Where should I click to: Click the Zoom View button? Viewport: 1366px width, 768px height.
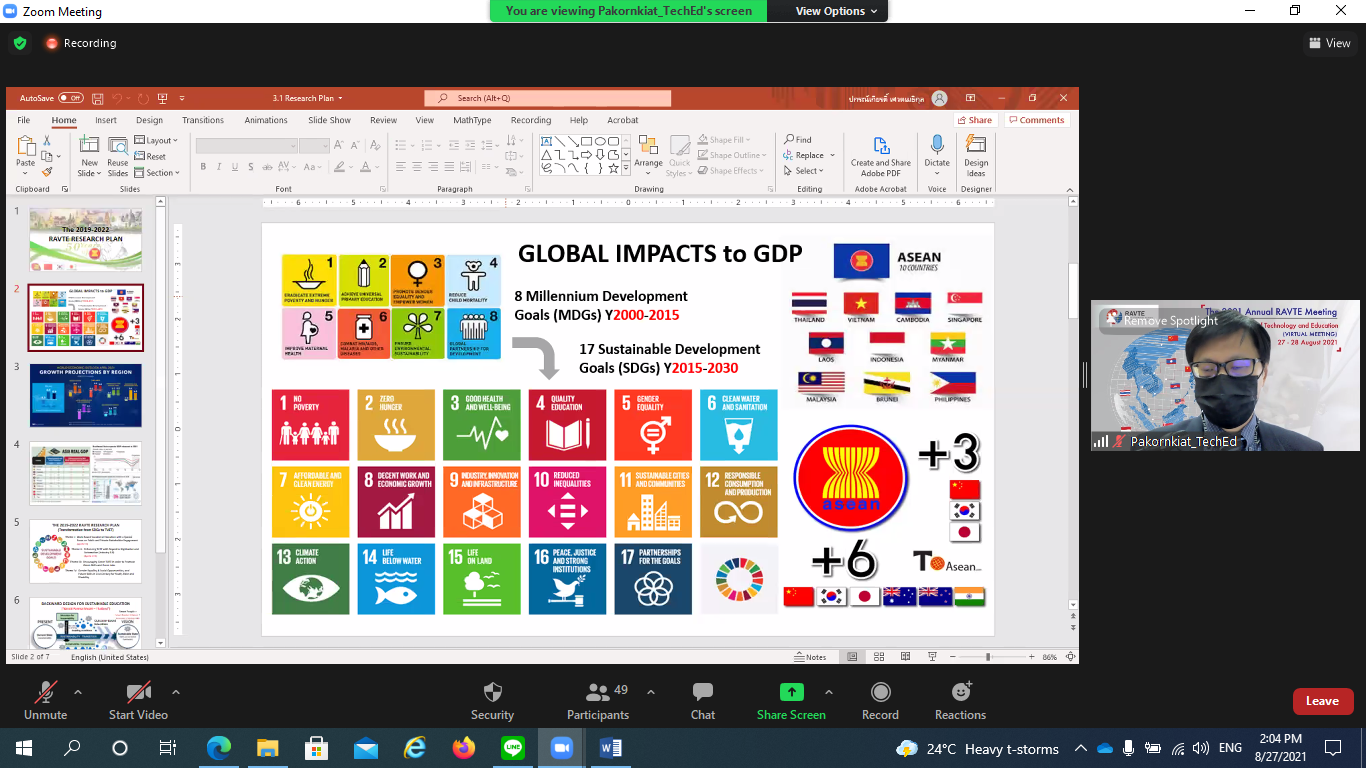pyautogui.click(x=1330, y=43)
